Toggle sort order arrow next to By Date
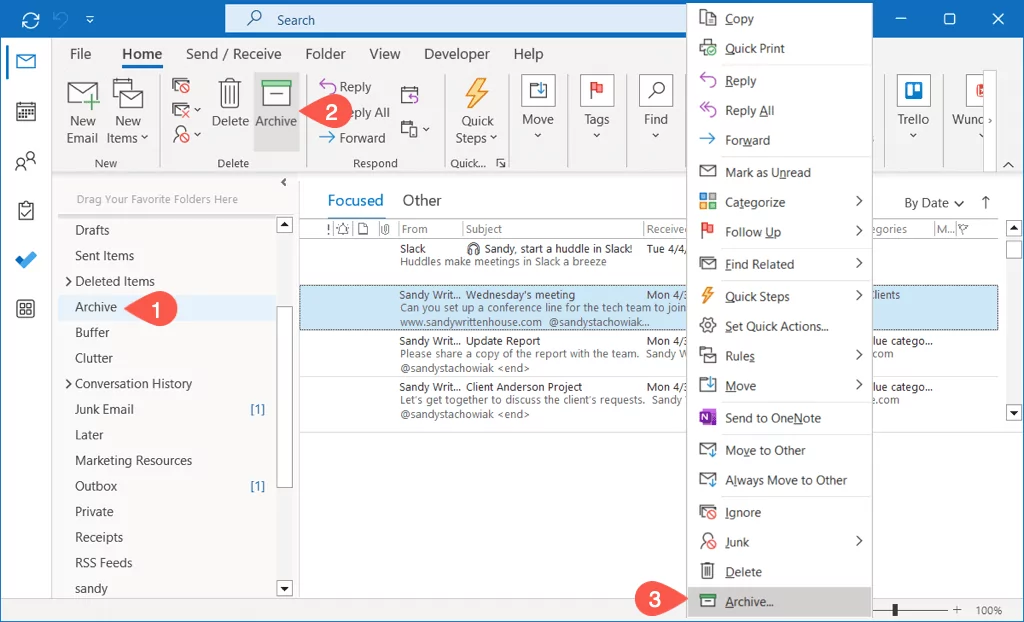 (x=986, y=203)
